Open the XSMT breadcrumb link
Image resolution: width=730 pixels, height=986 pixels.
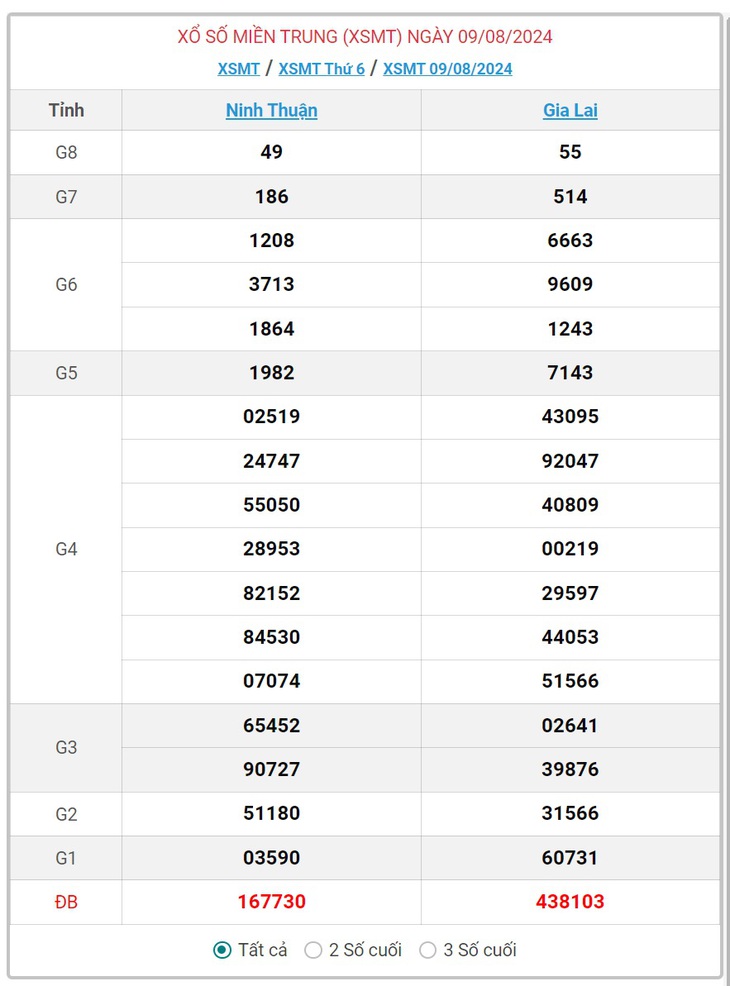[x=238, y=69]
